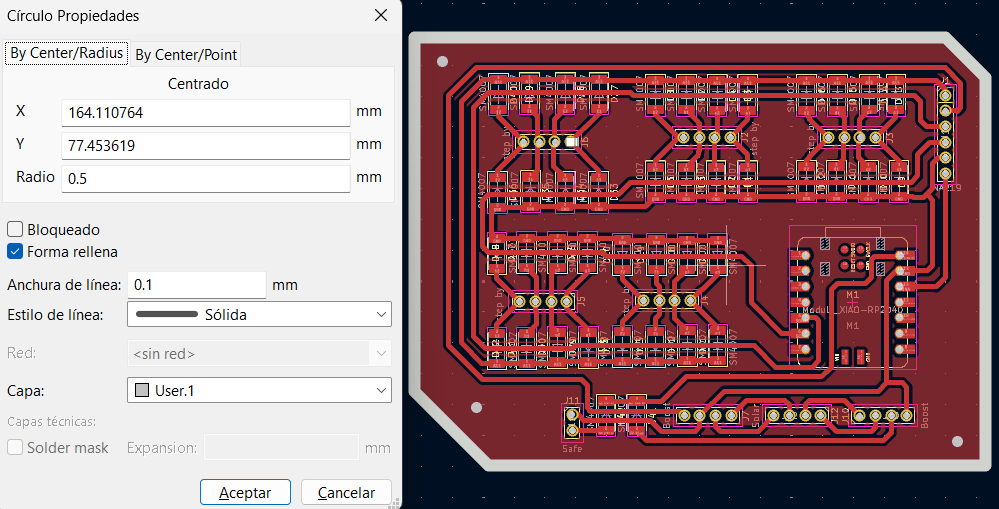Switch to the By Center/Point tab
999x509 pixels.
pos(186,55)
